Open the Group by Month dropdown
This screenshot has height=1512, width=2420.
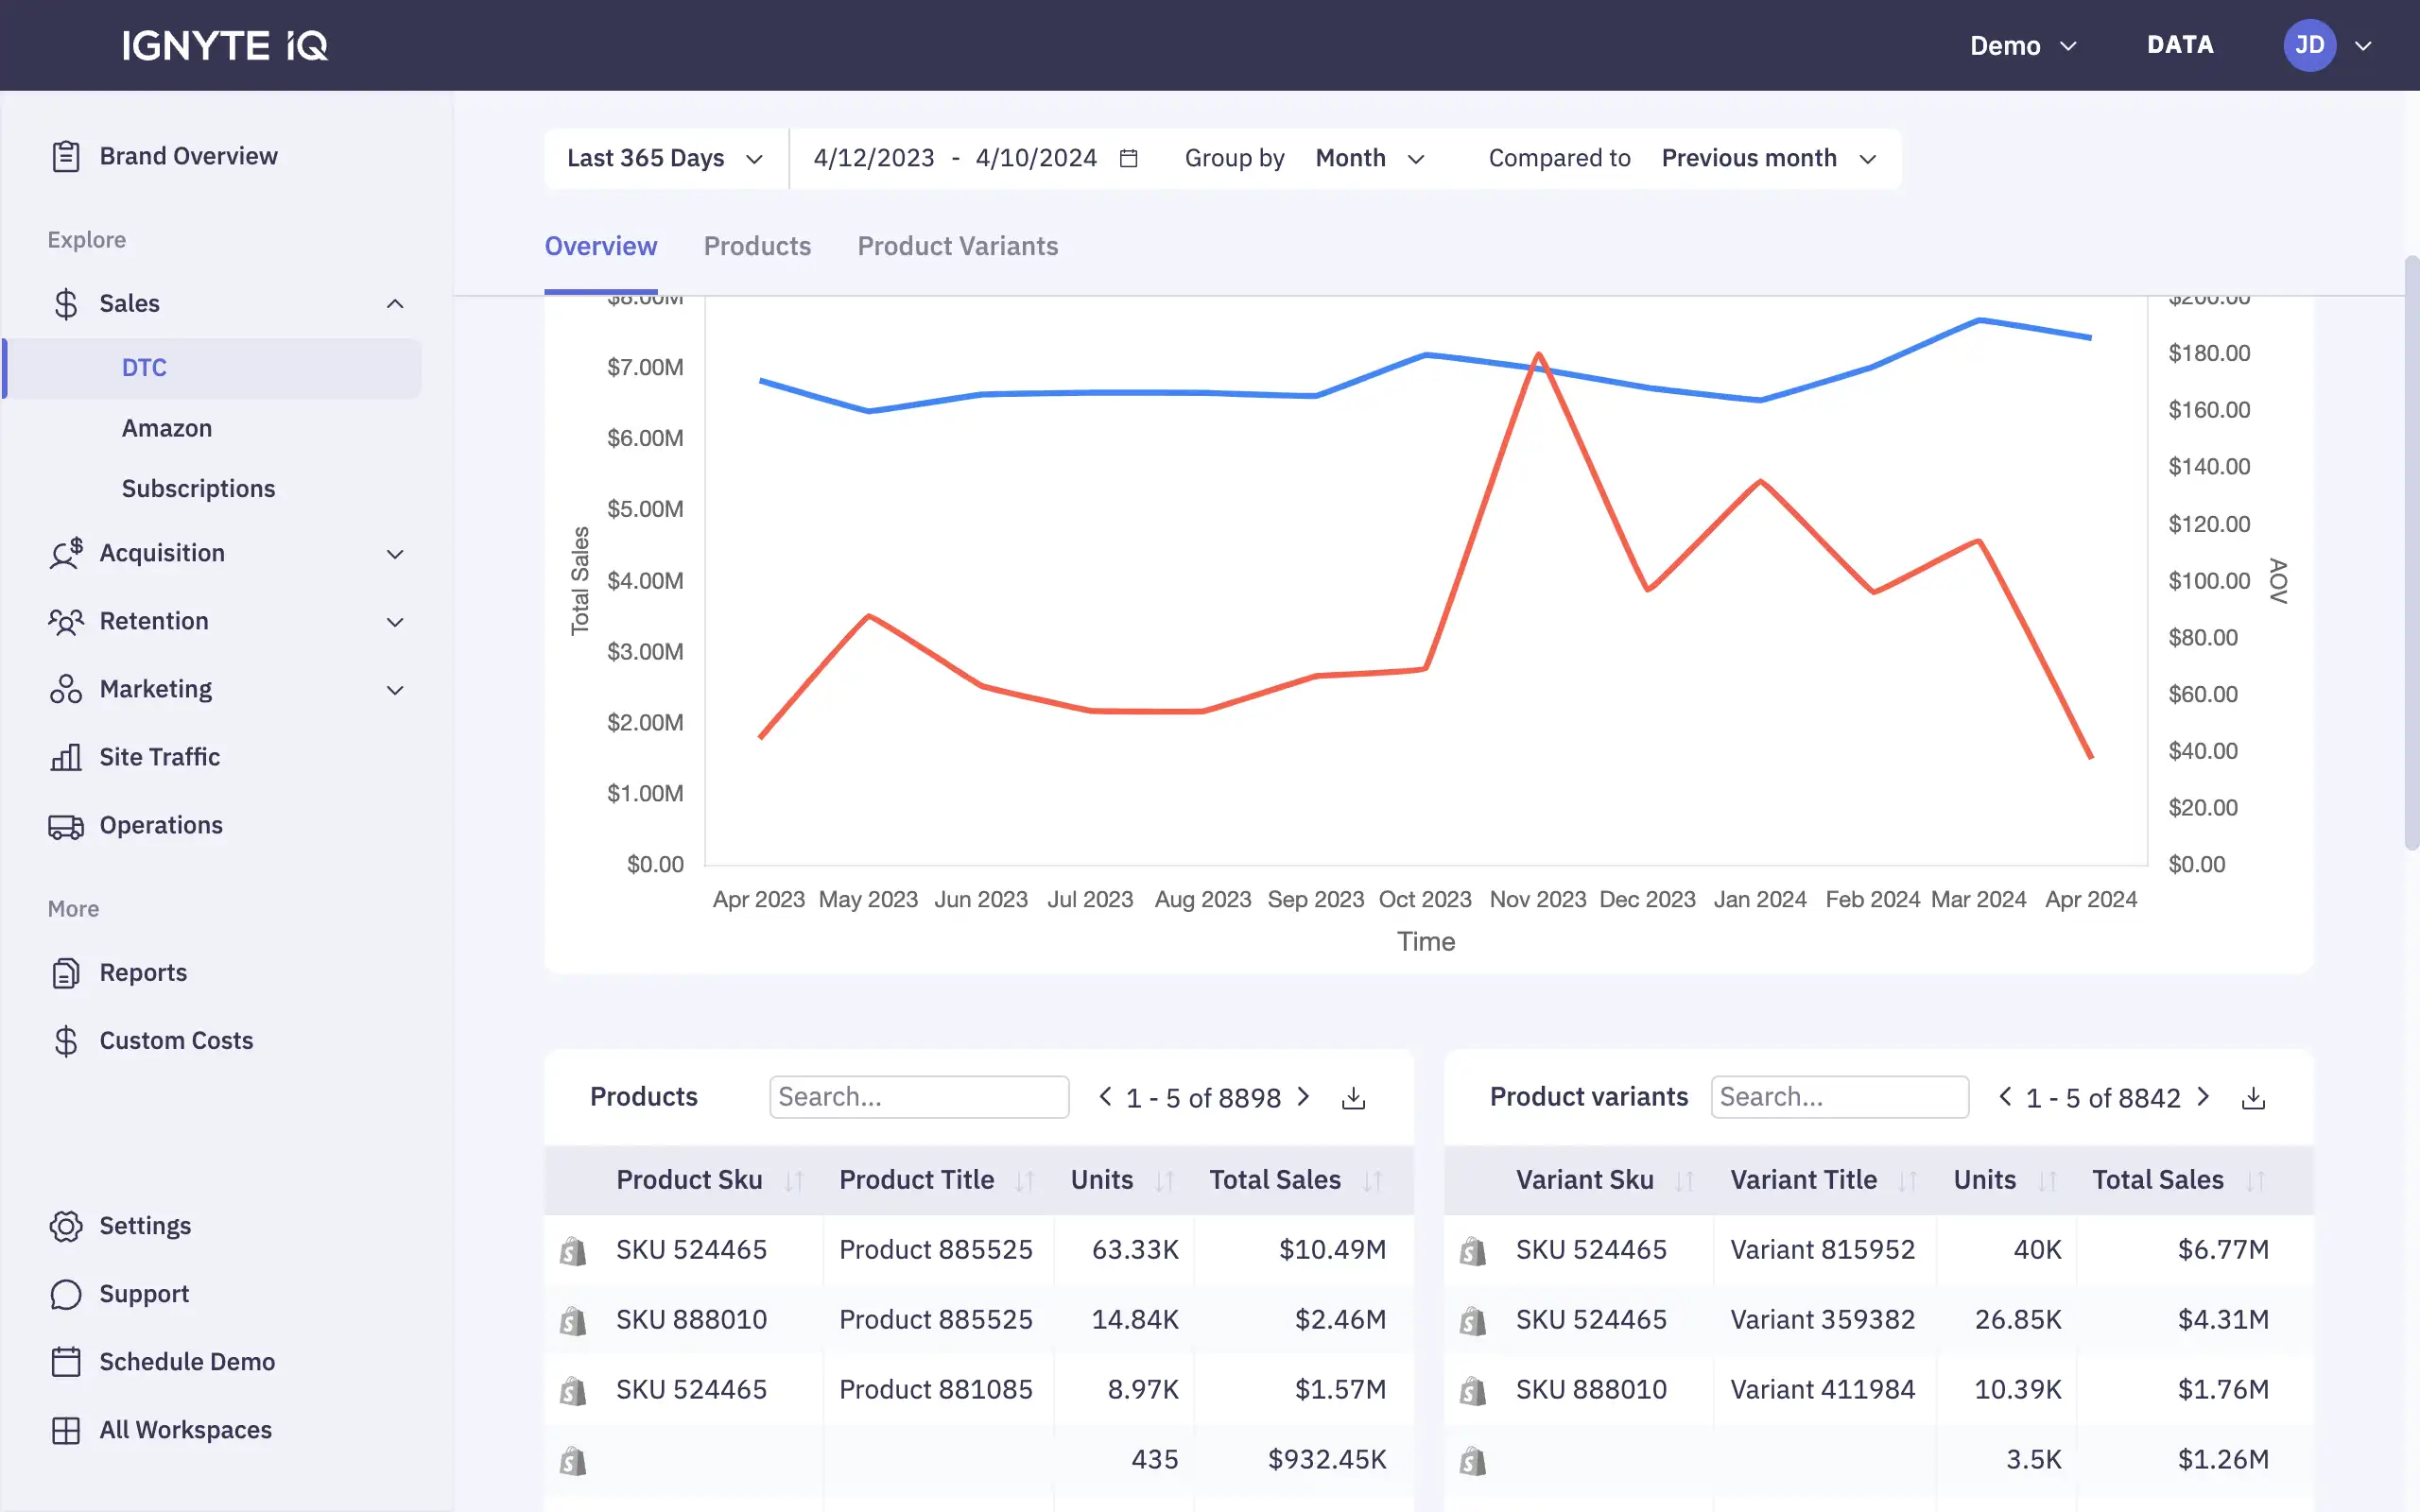[1369, 158]
